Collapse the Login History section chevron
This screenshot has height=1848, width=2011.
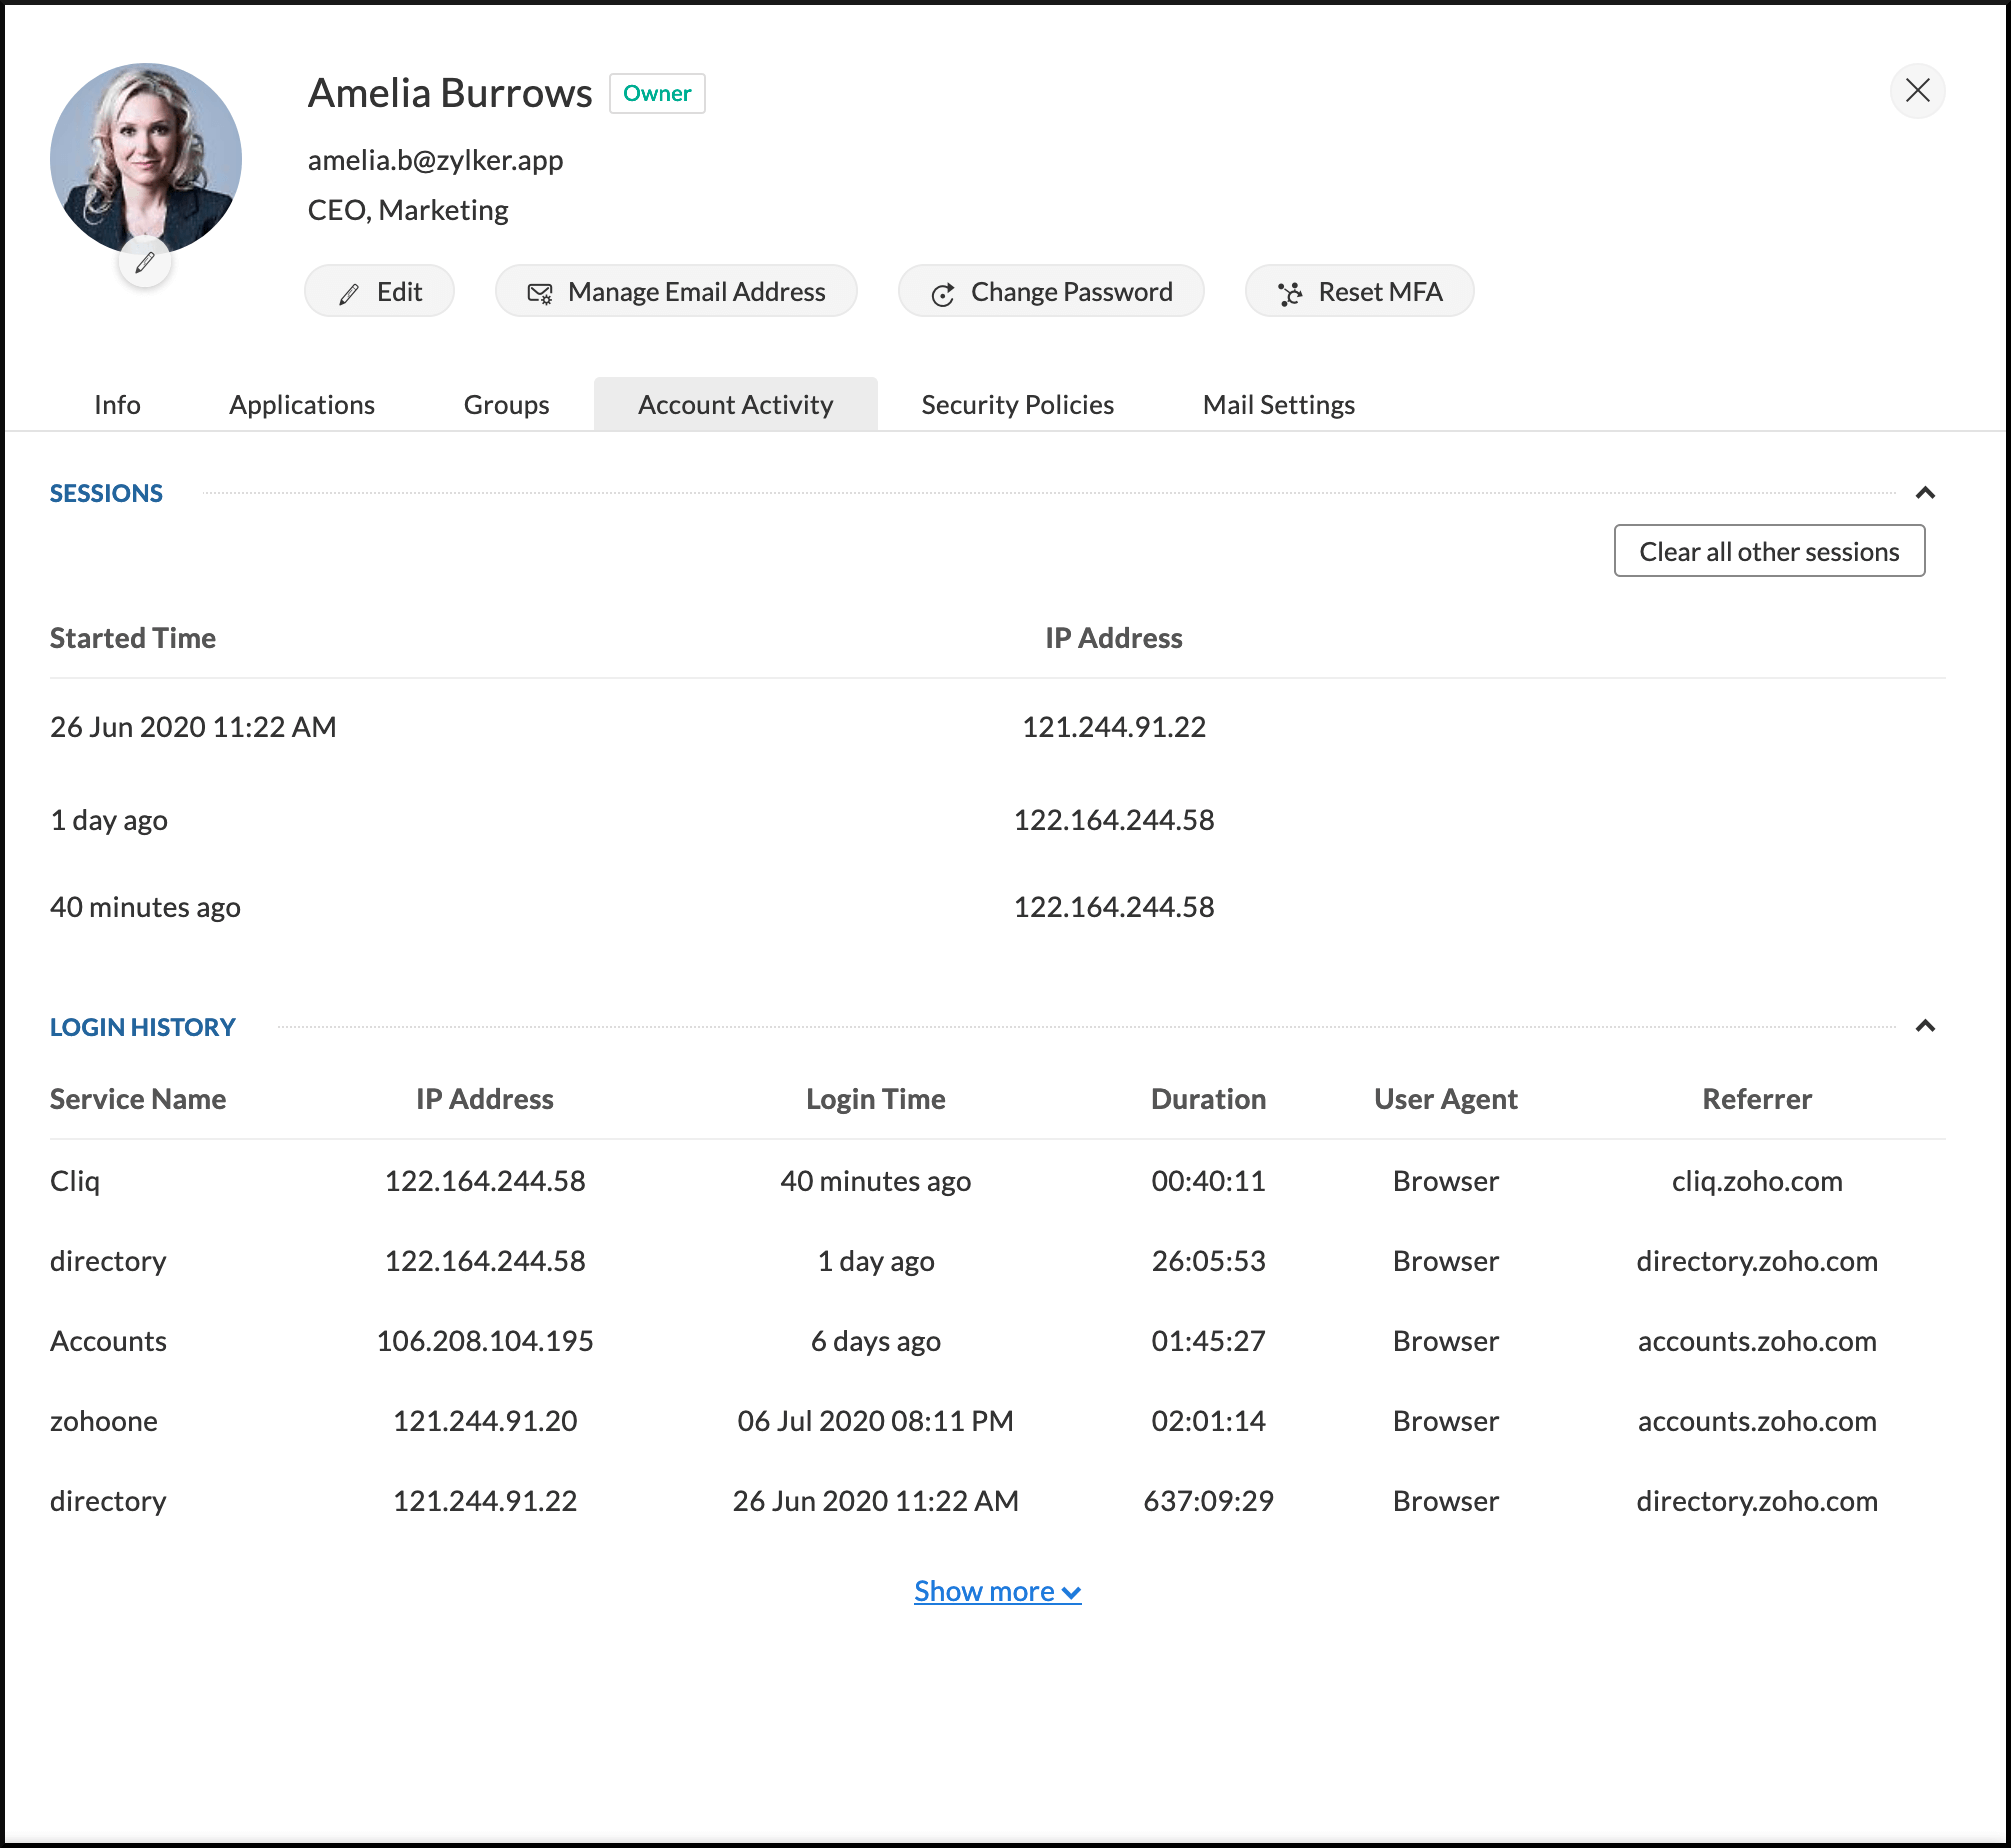pyautogui.click(x=1924, y=1027)
